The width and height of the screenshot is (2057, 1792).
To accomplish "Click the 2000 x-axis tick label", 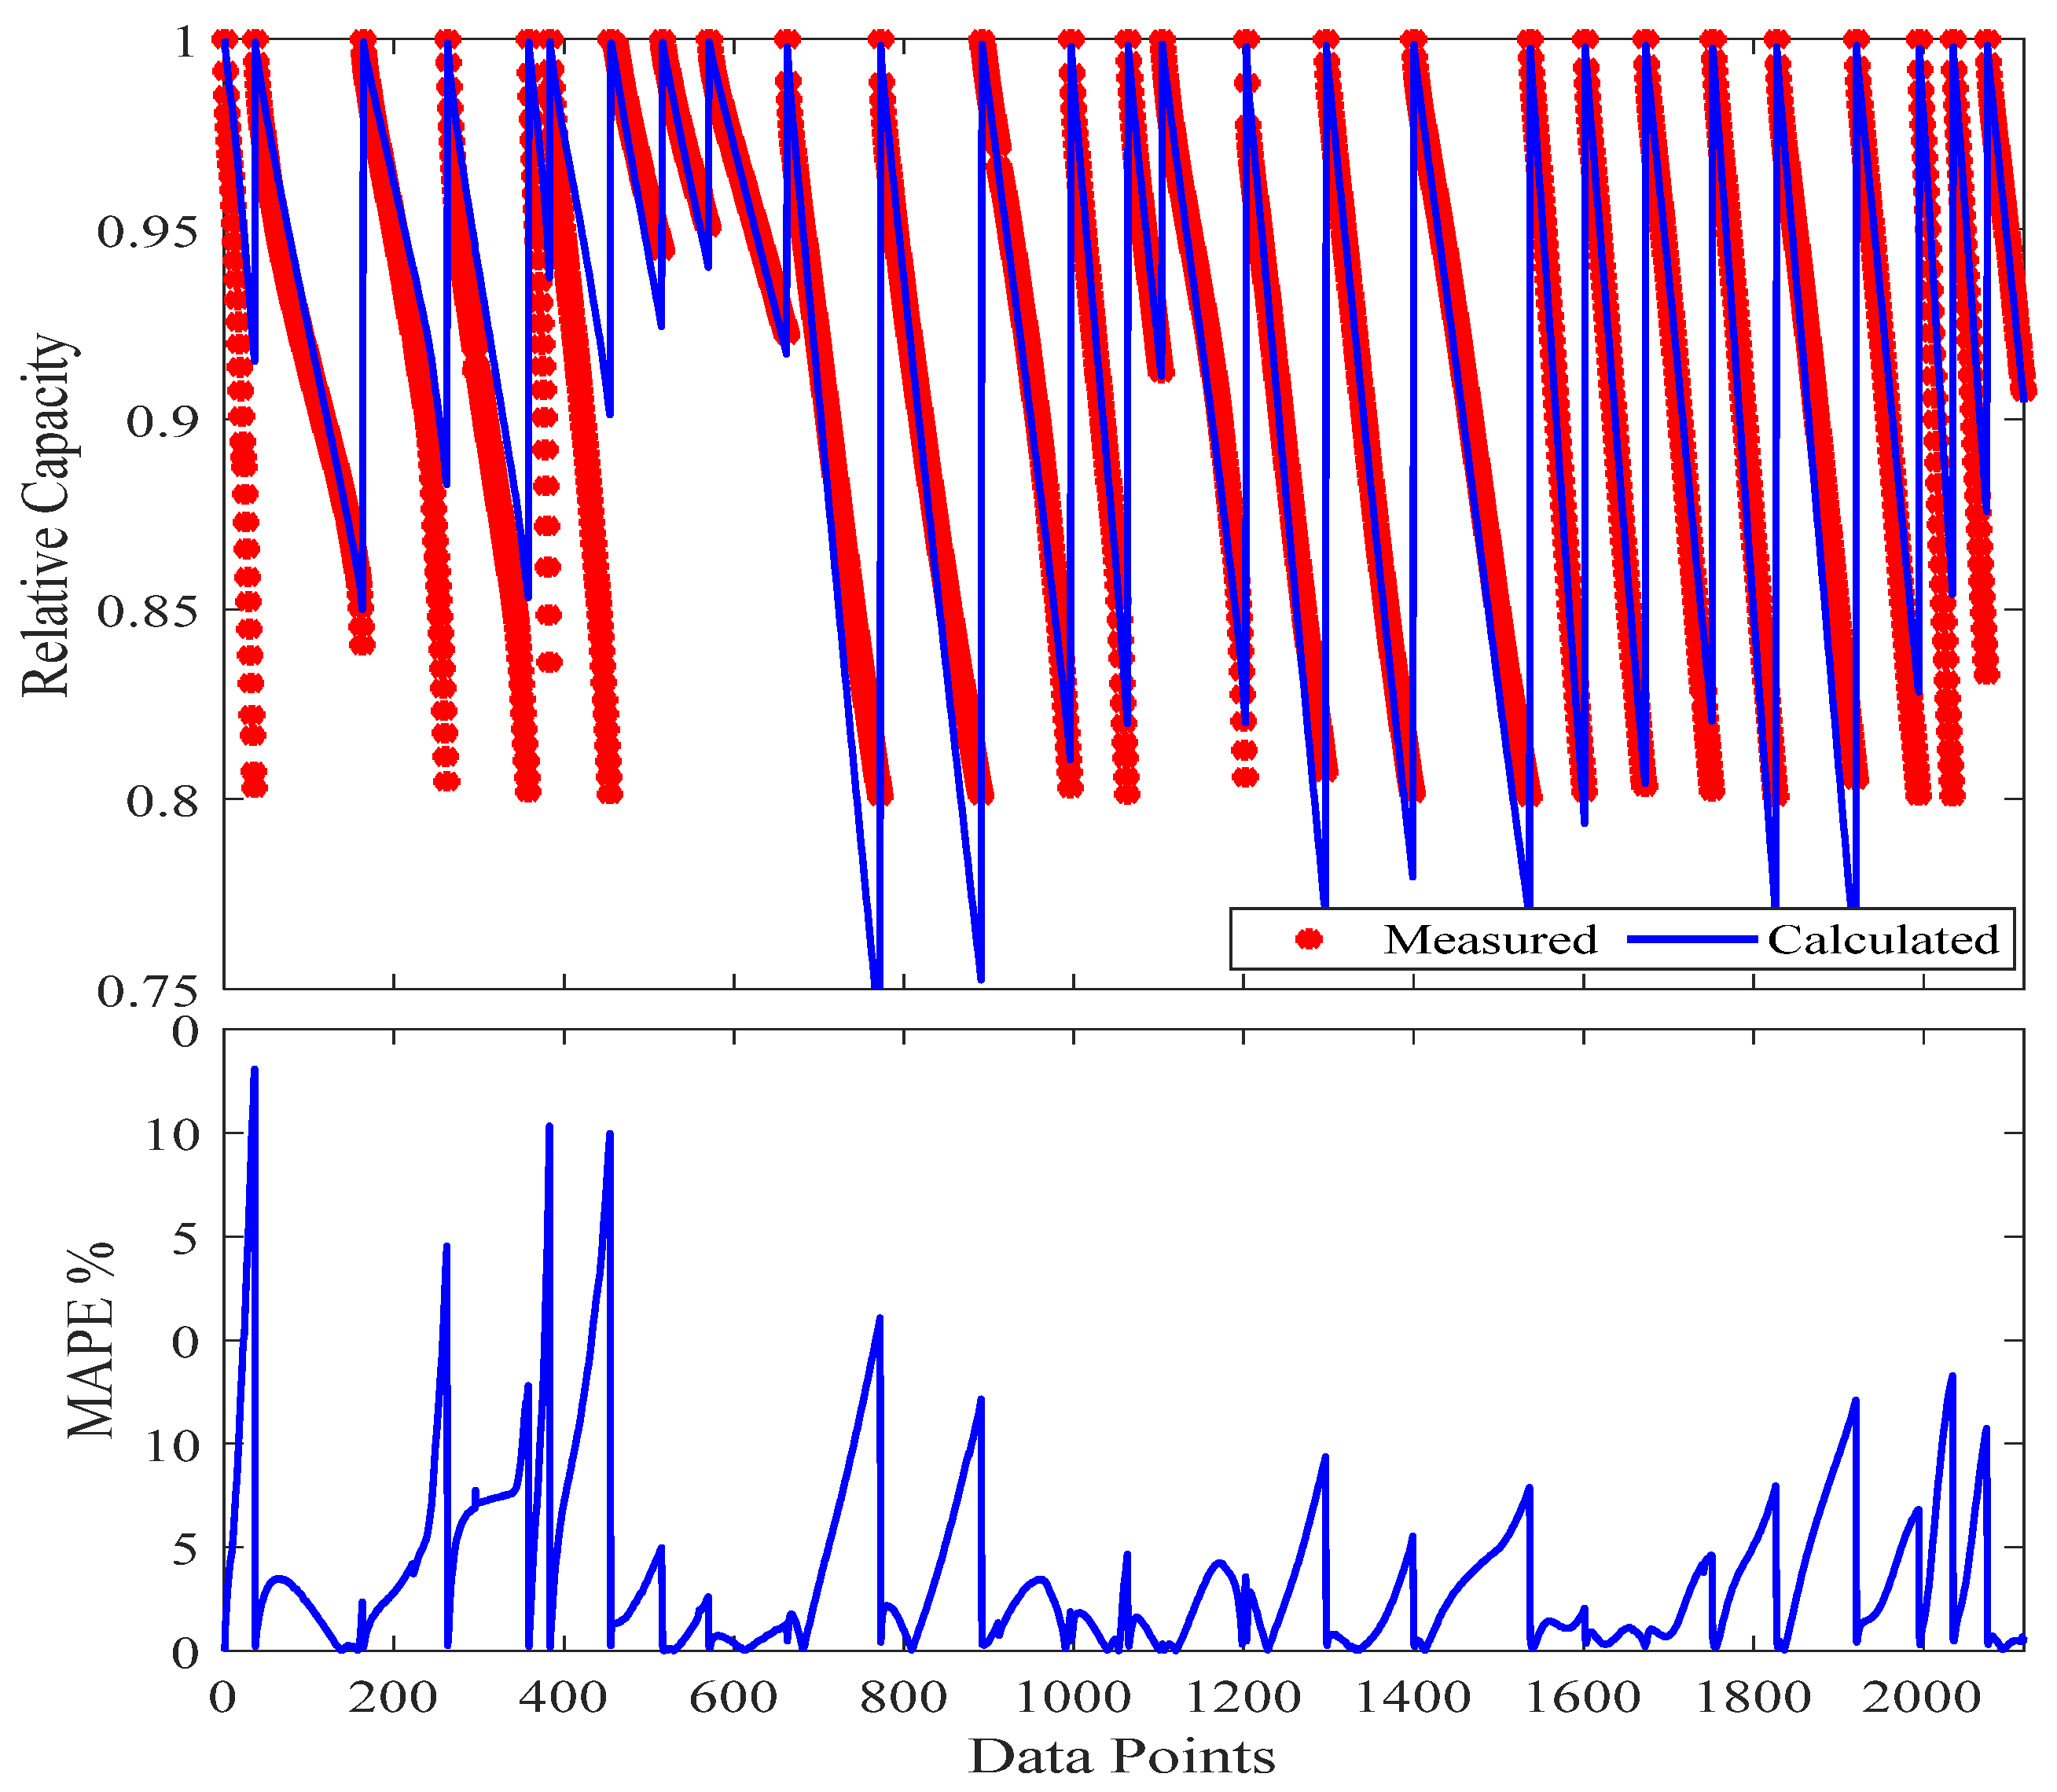I will point(1921,1697).
